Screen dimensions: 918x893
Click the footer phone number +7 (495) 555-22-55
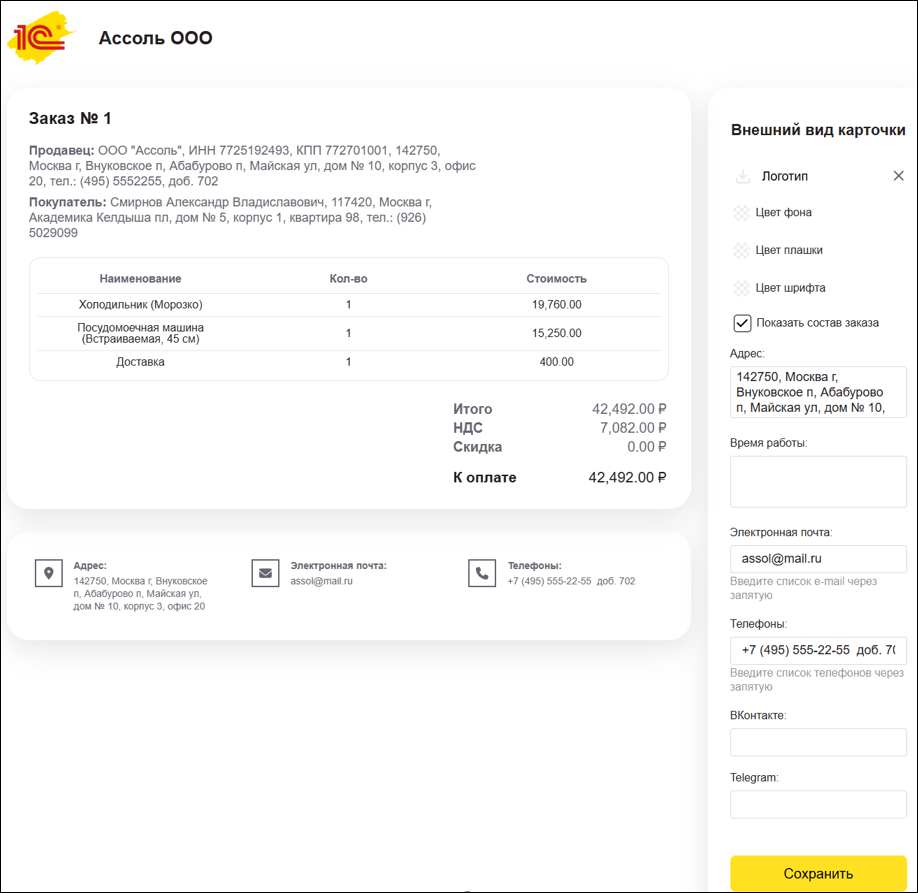click(x=549, y=581)
